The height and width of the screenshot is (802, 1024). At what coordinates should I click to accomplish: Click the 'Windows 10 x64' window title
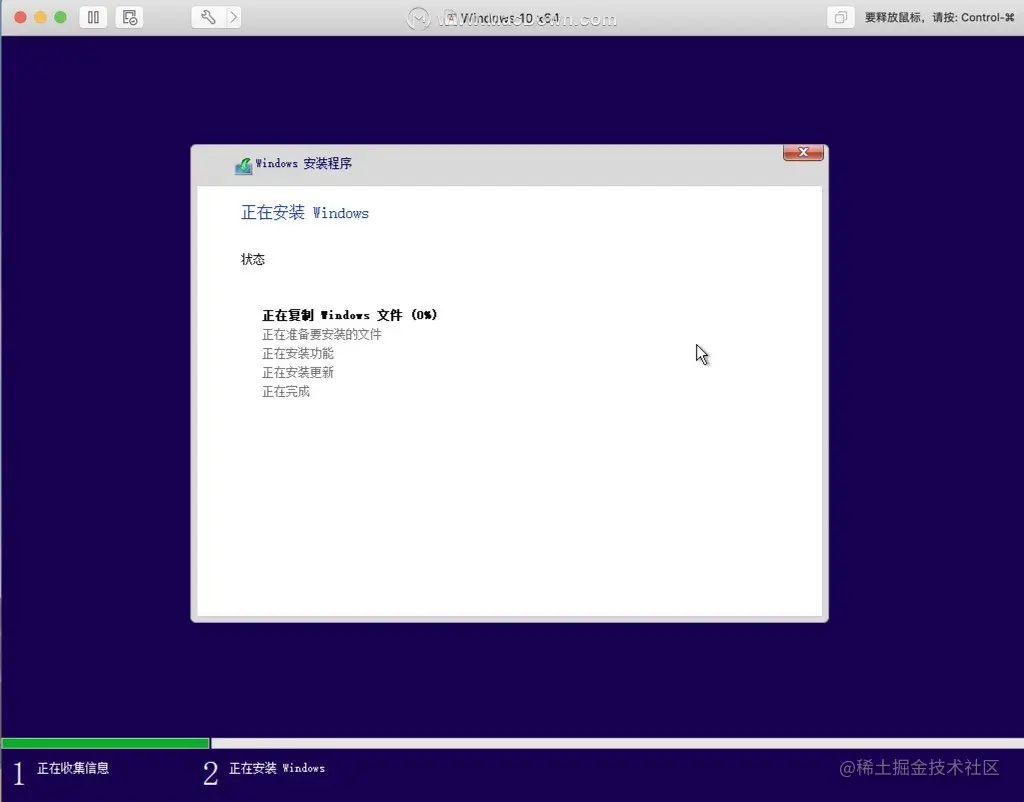point(509,18)
